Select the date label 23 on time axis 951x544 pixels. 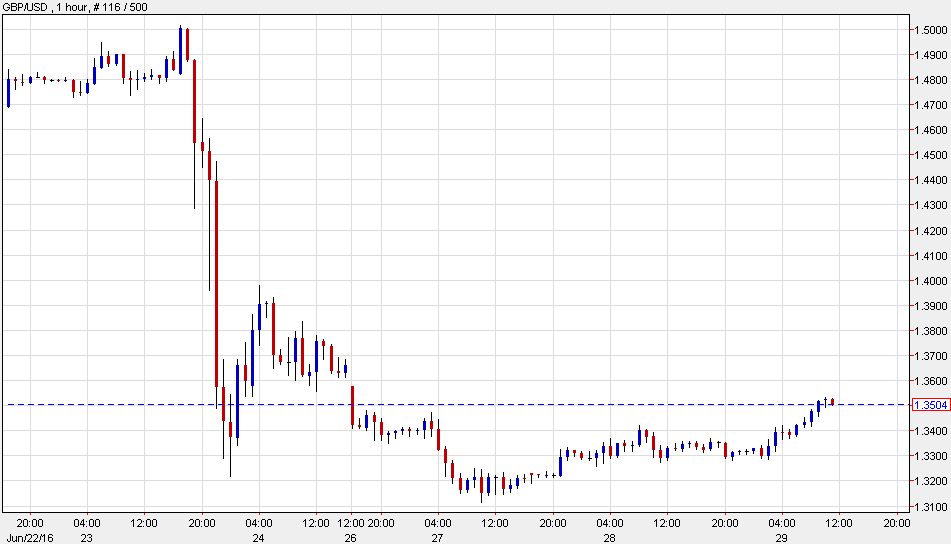click(x=86, y=538)
